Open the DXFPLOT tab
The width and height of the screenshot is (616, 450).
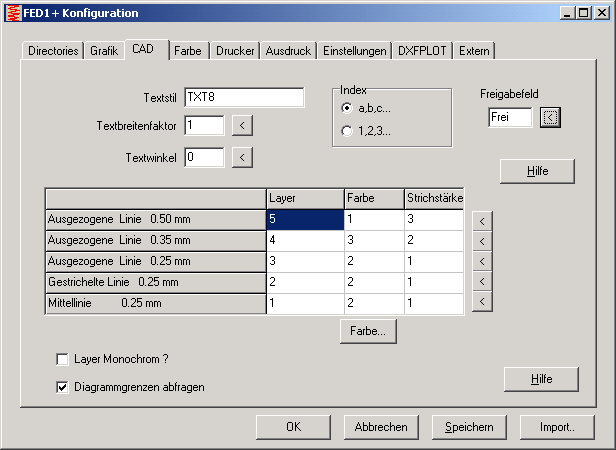423,50
